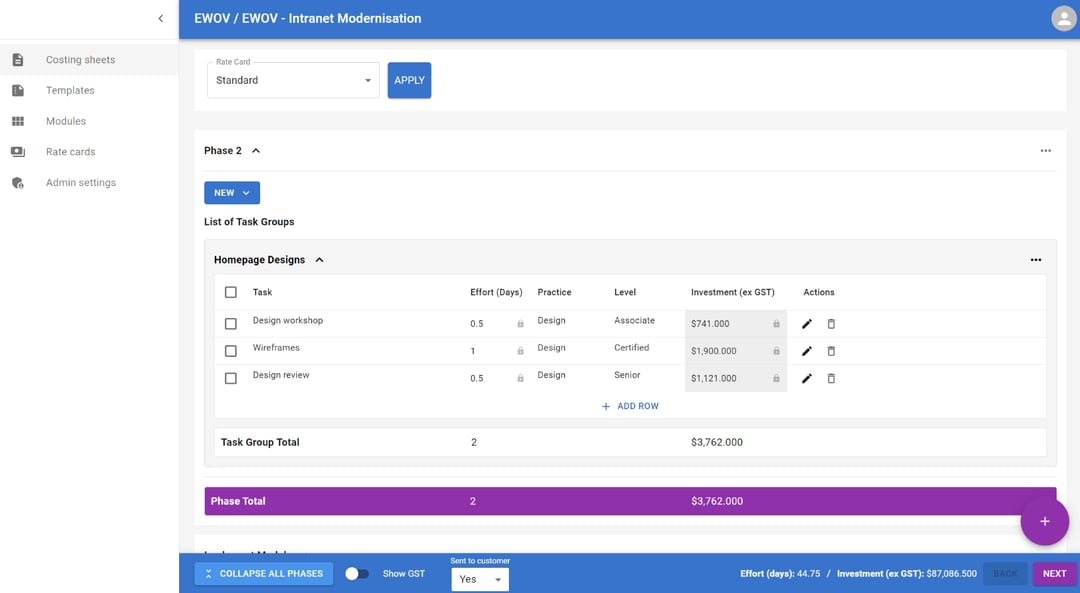The width and height of the screenshot is (1080, 593).
Task: Collapse the Homepage Designs task group
Action: pyautogui.click(x=319, y=259)
